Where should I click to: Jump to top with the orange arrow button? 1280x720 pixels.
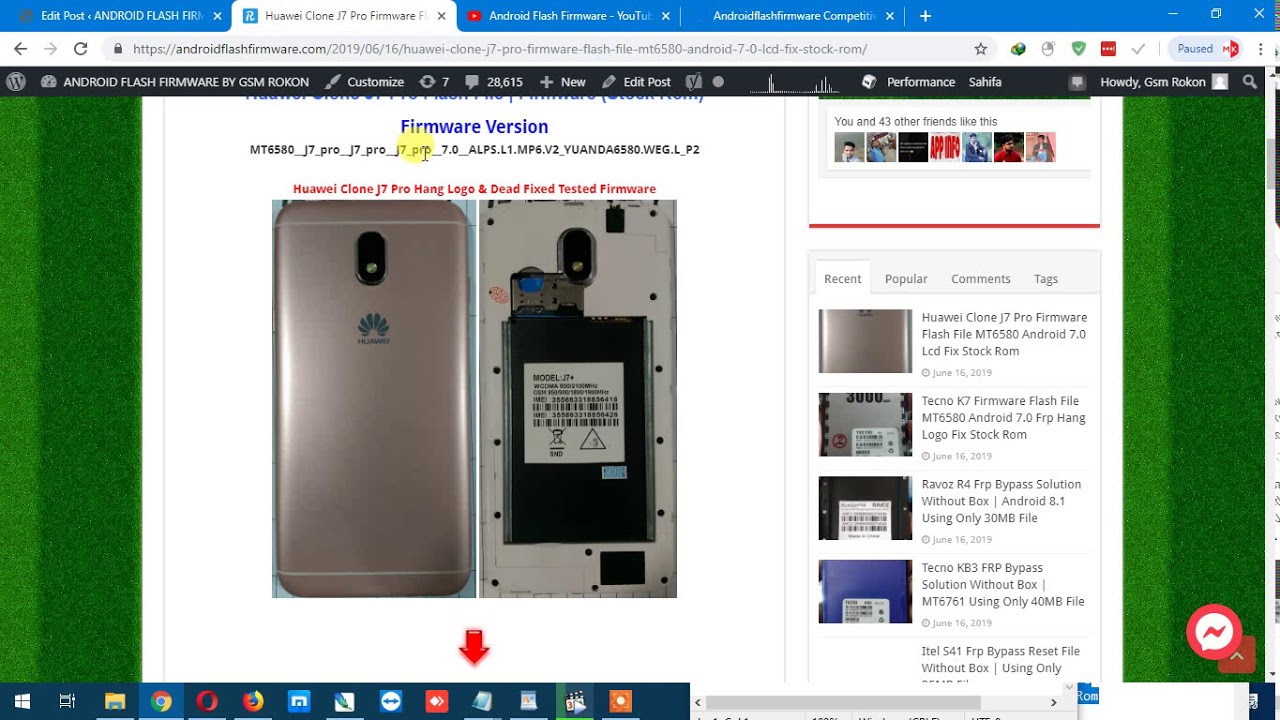click(x=1236, y=656)
